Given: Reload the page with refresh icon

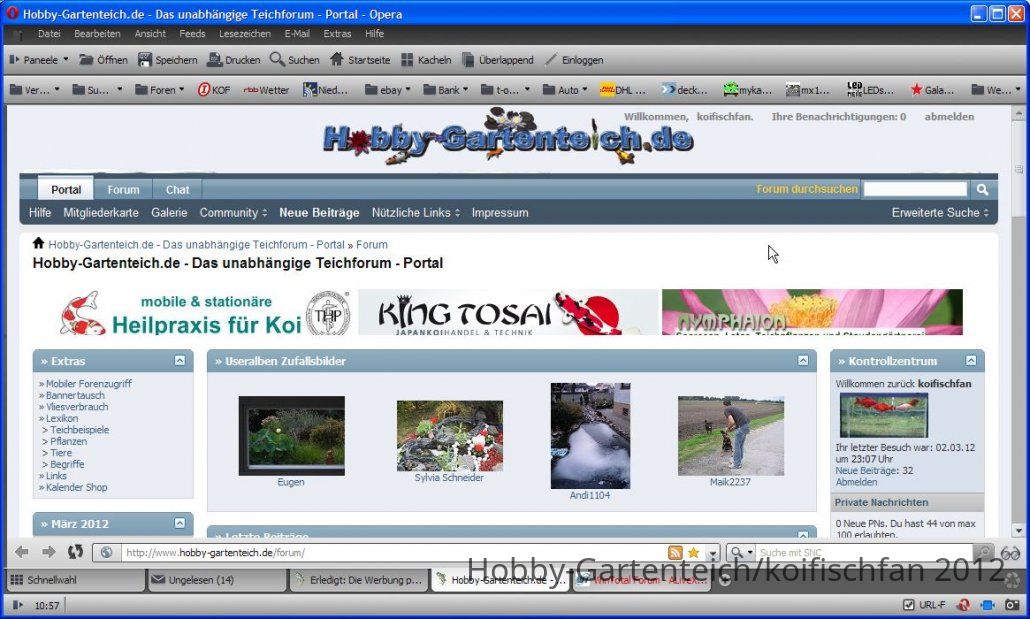Looking at the screenshot, I should [76, 552].
